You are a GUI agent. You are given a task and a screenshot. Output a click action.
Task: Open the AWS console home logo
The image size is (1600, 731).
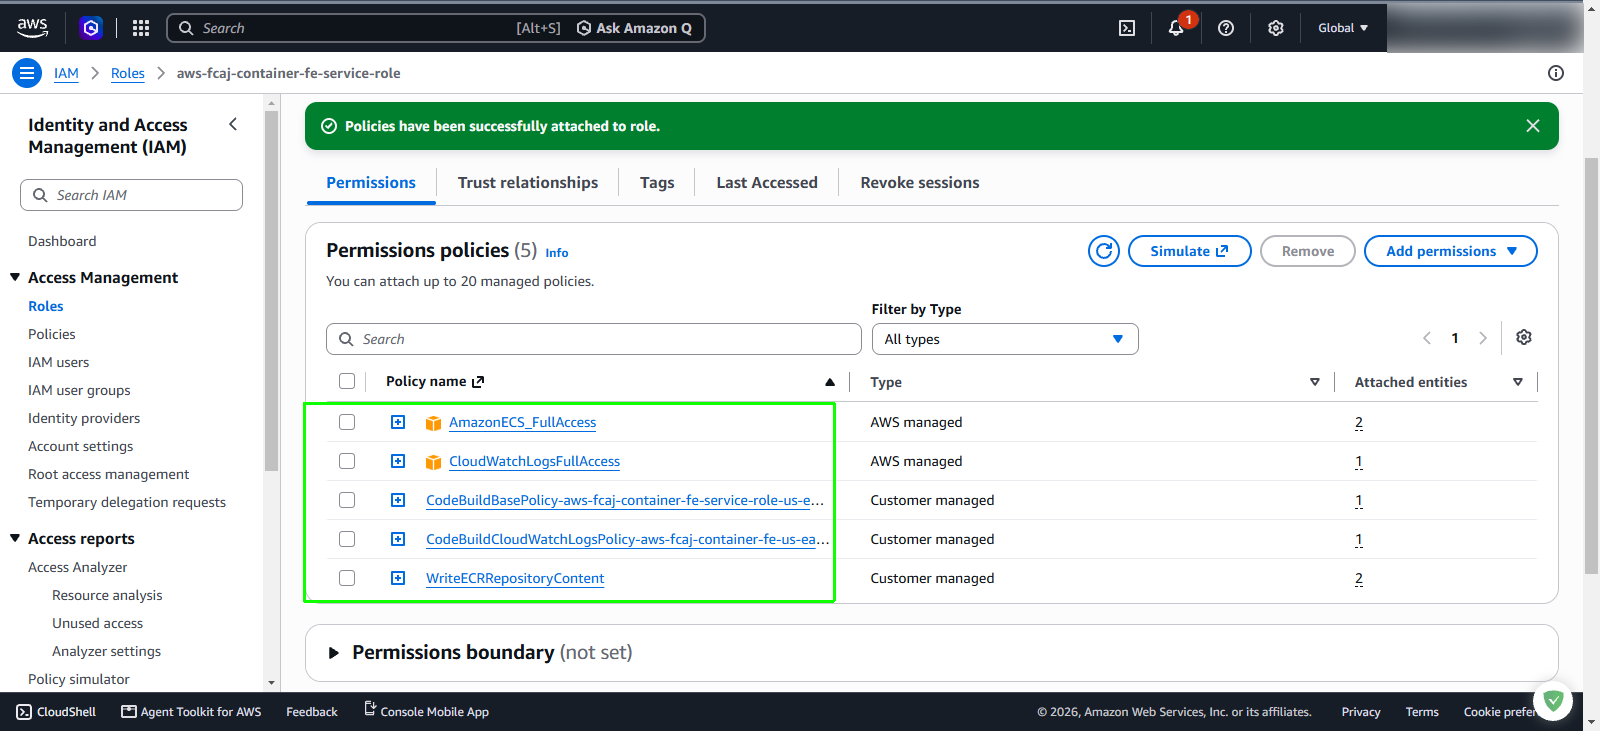point(32,28)
